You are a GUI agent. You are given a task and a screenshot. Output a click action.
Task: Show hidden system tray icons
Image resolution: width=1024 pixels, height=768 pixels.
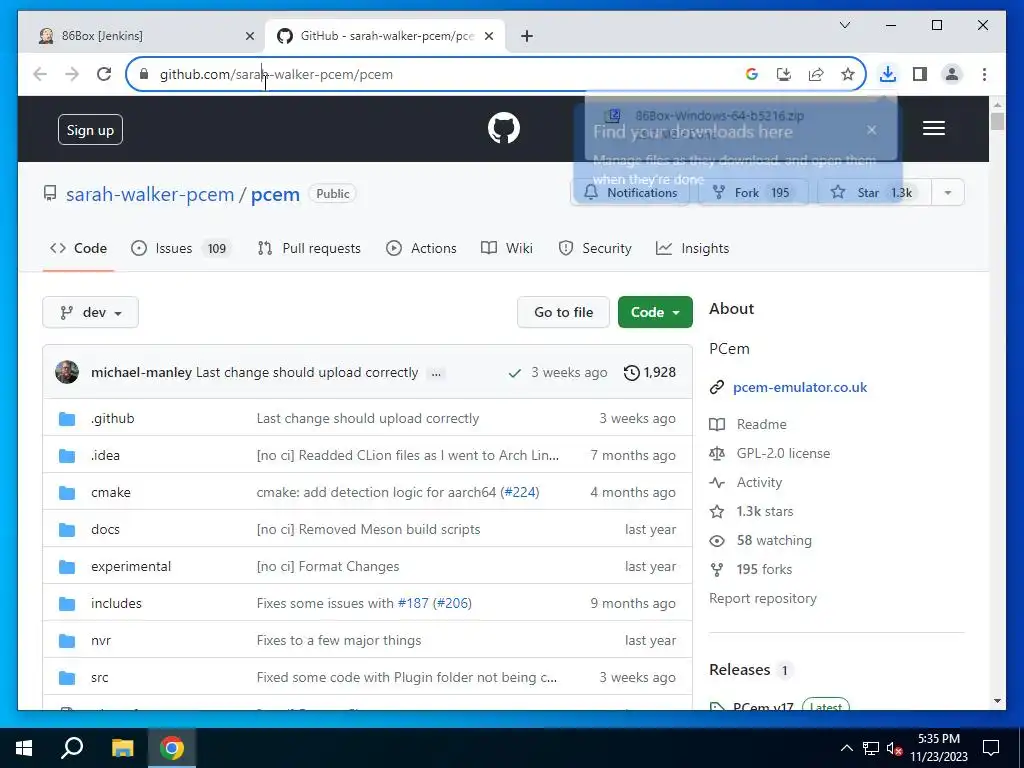846,748
